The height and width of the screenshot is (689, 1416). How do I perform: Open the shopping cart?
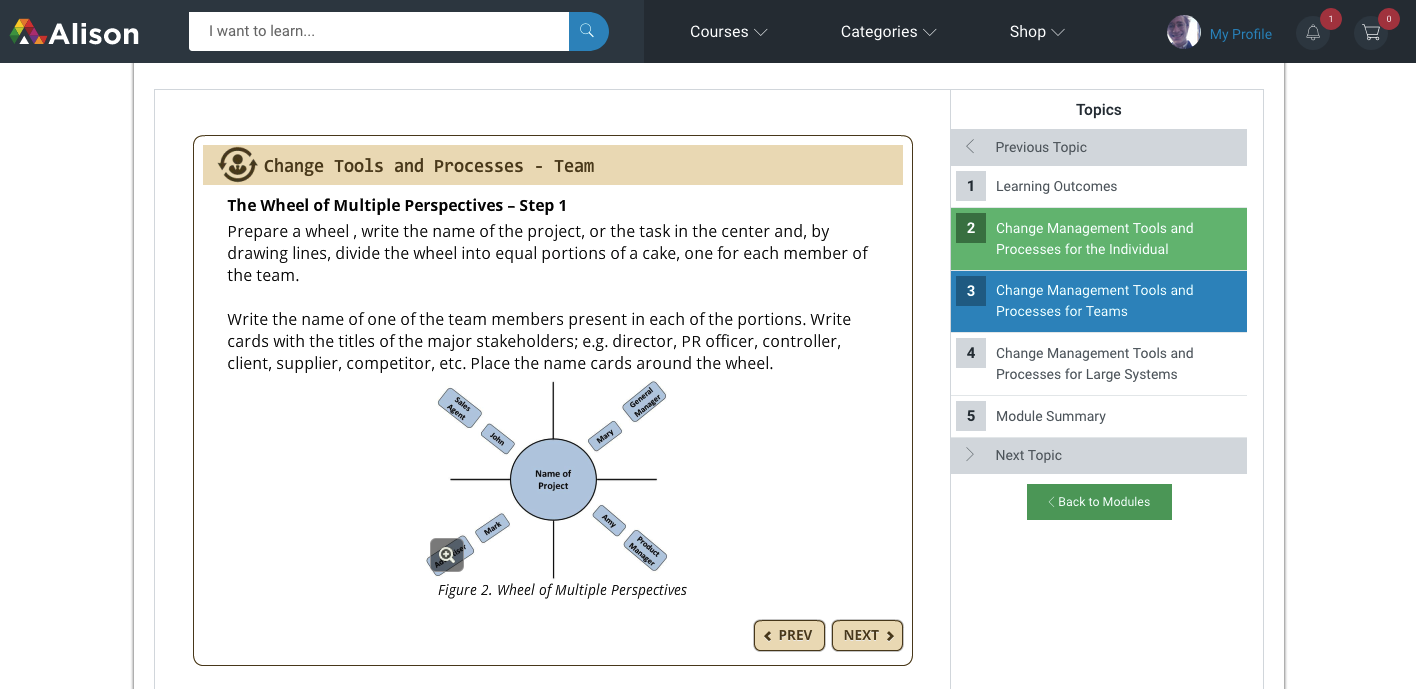[x=1371, y=33]
